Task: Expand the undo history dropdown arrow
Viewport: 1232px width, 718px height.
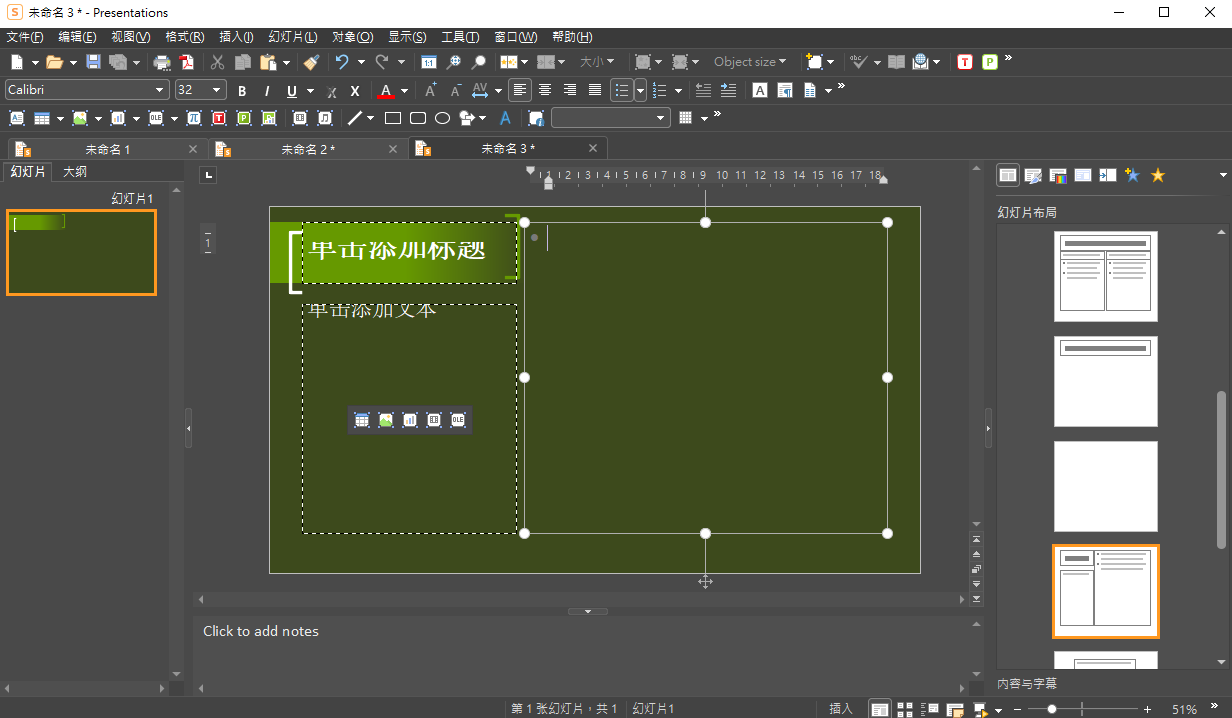Action: 361,62
